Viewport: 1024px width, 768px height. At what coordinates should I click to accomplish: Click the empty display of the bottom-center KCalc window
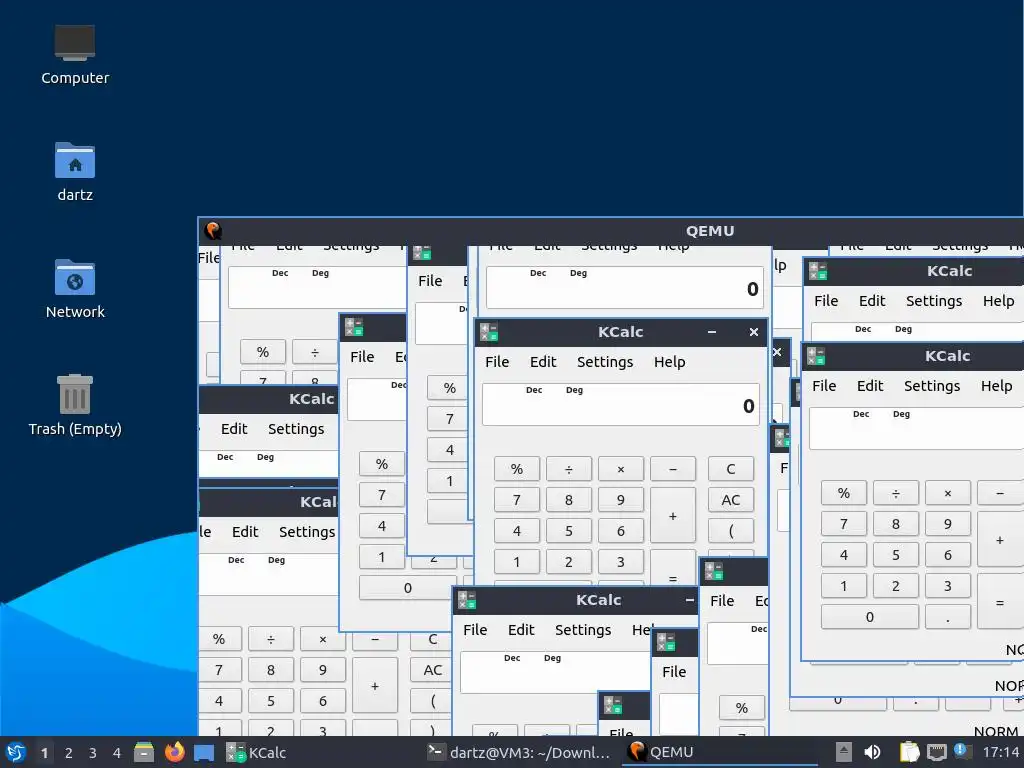tap(555, 672)
